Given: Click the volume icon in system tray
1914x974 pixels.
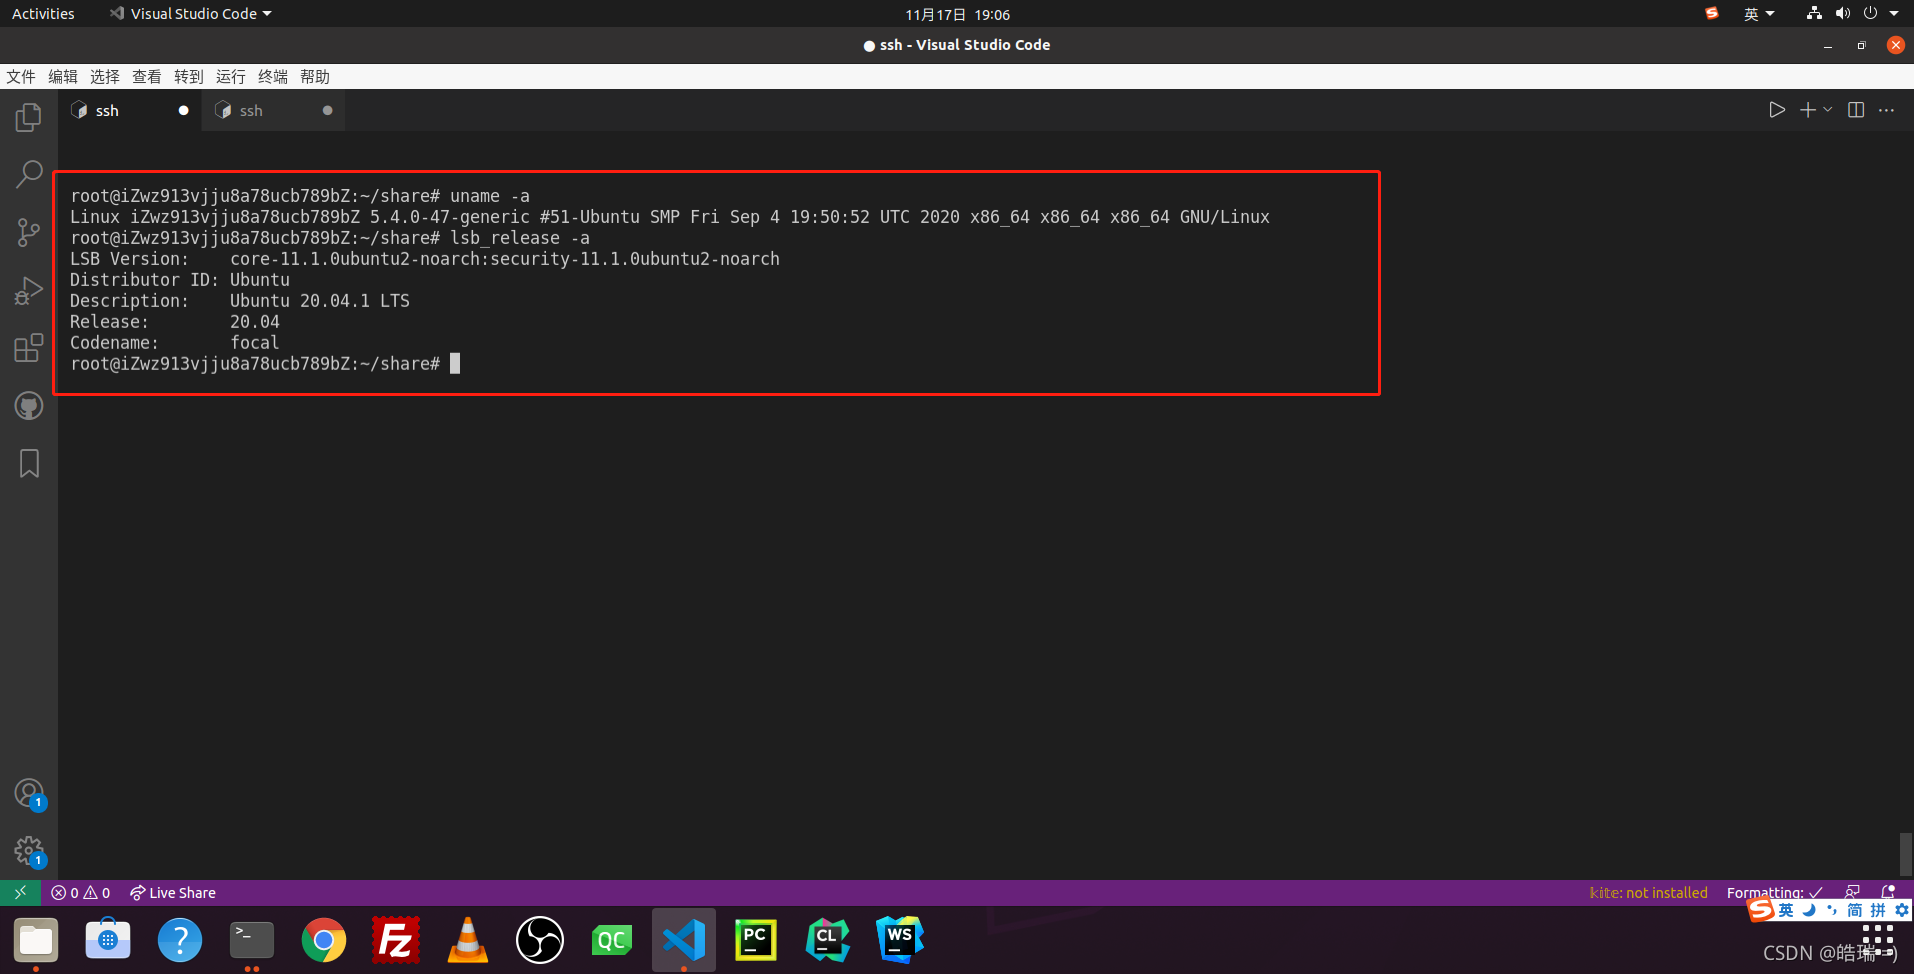Looking at the screenshot, I should pos(1842,14).
